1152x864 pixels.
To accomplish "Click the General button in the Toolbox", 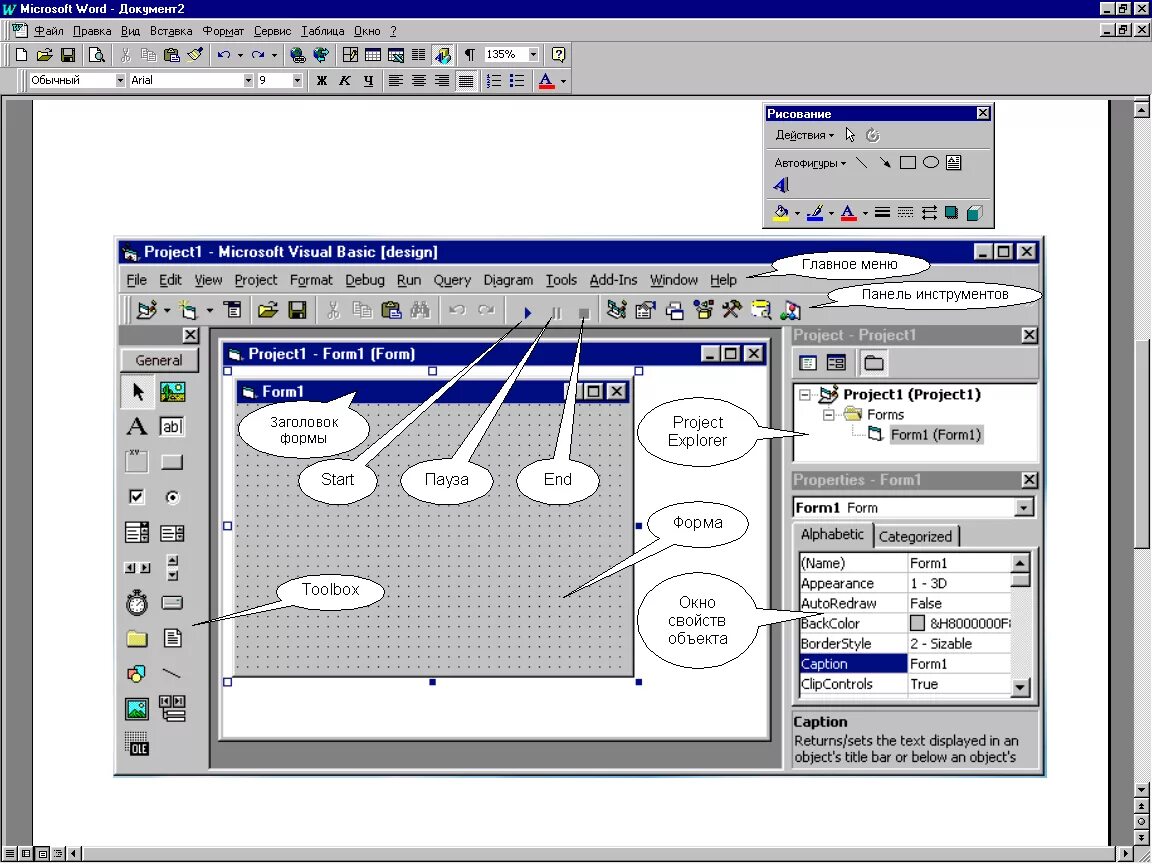I will 159,360.
